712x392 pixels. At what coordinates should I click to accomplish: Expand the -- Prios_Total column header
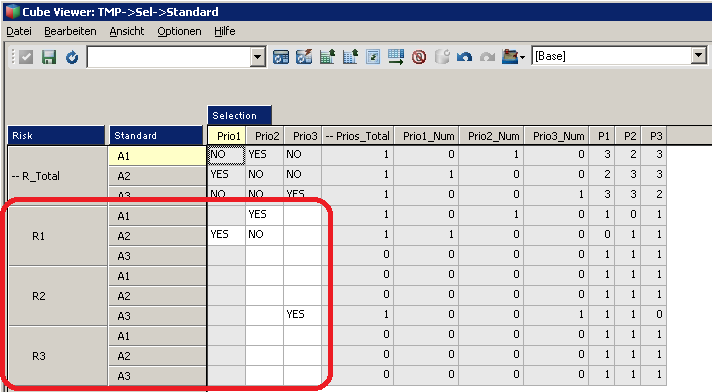[357, 136]
